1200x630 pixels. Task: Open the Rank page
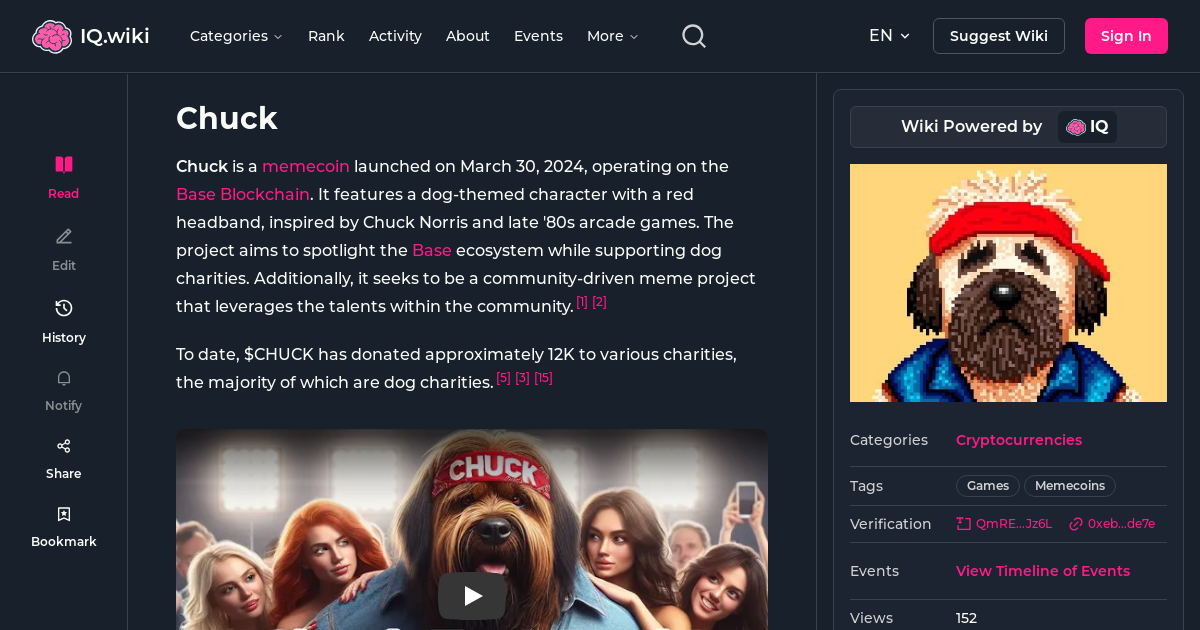[x=326, y=36]
